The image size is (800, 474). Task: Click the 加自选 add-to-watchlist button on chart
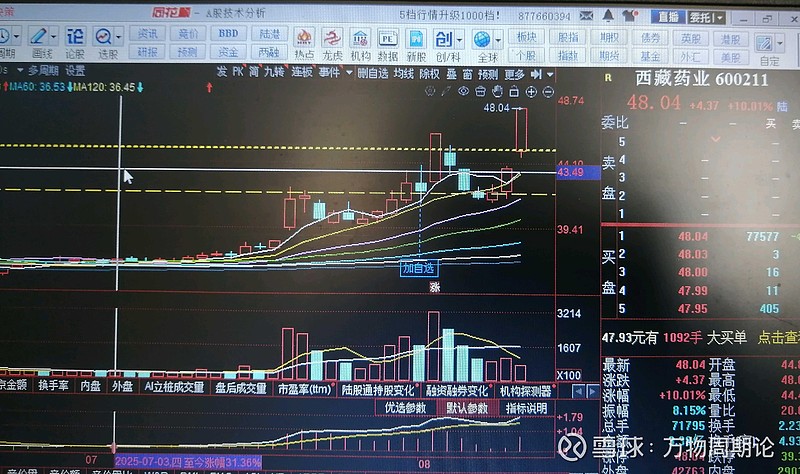pyautogui.click(x=418, y=268)
